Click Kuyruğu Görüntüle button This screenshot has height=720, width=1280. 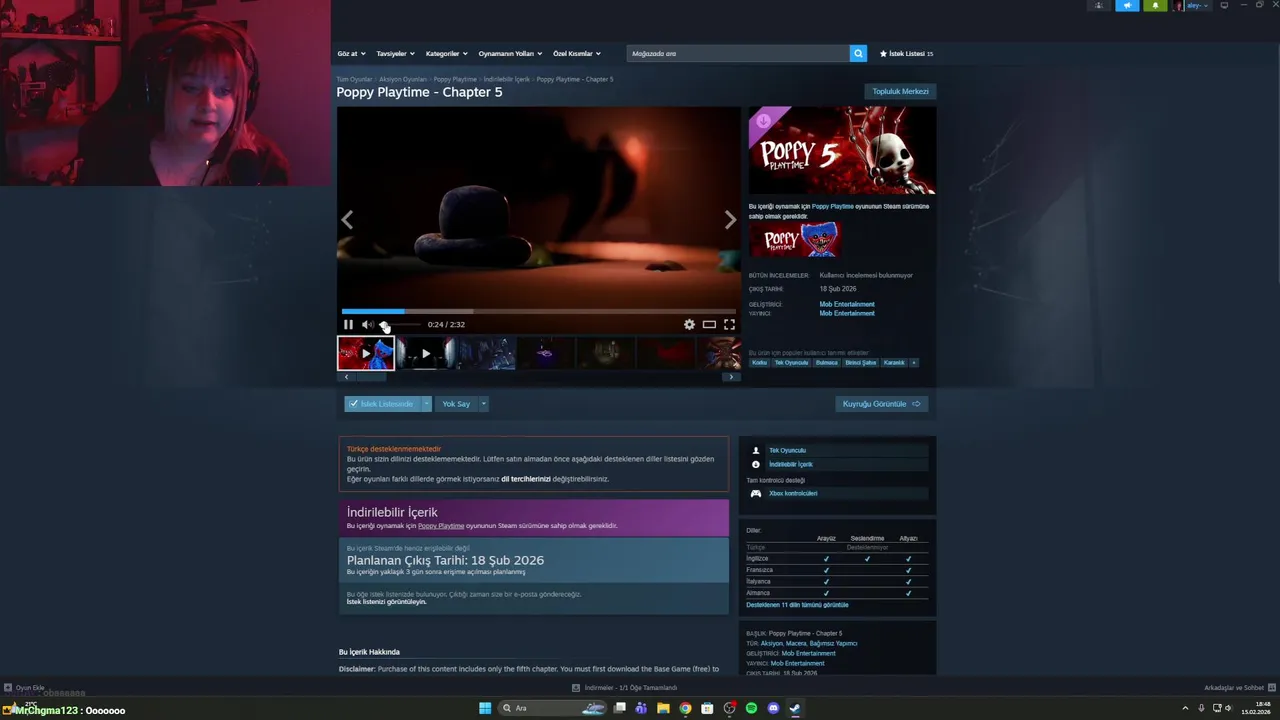click(881, 404)
